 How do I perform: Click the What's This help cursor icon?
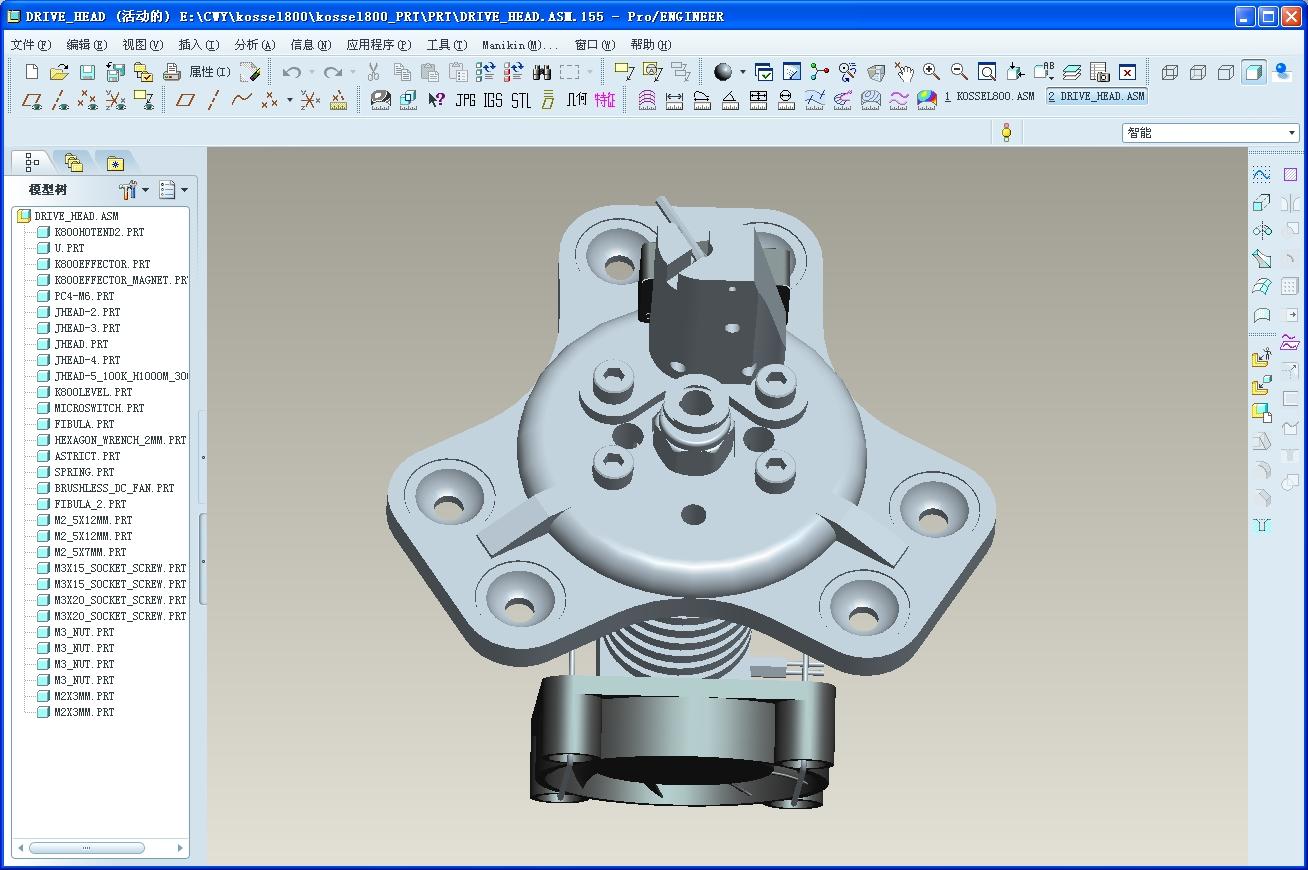point(437,100)
